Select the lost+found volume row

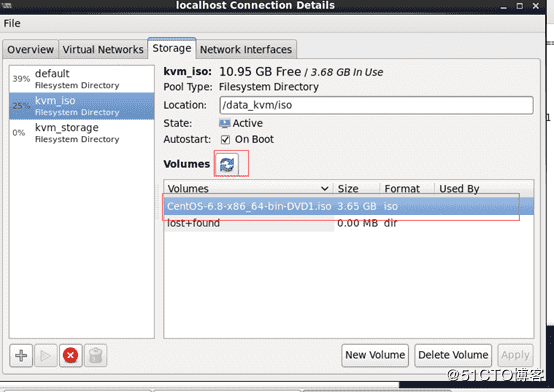click(x=348, y=223)
